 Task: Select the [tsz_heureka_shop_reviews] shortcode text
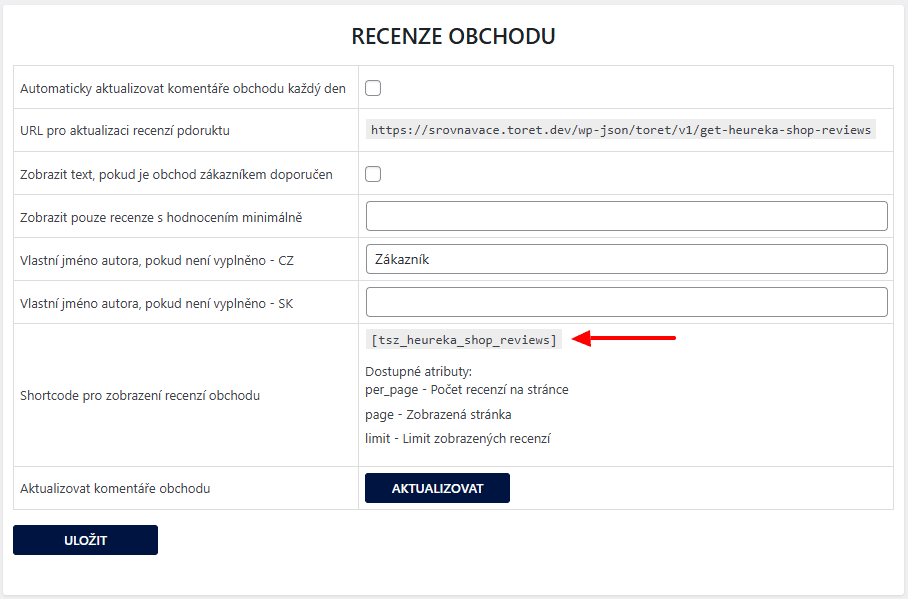click(x=464, y=339)
